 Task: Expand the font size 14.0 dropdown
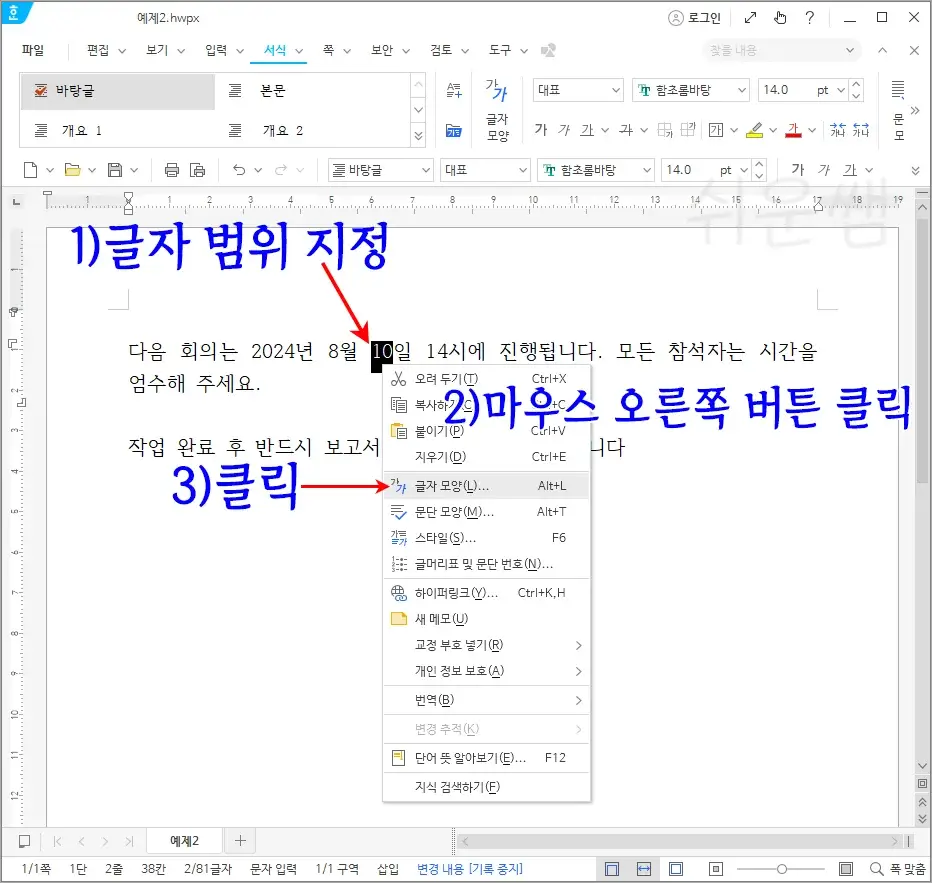pos(840,90)
